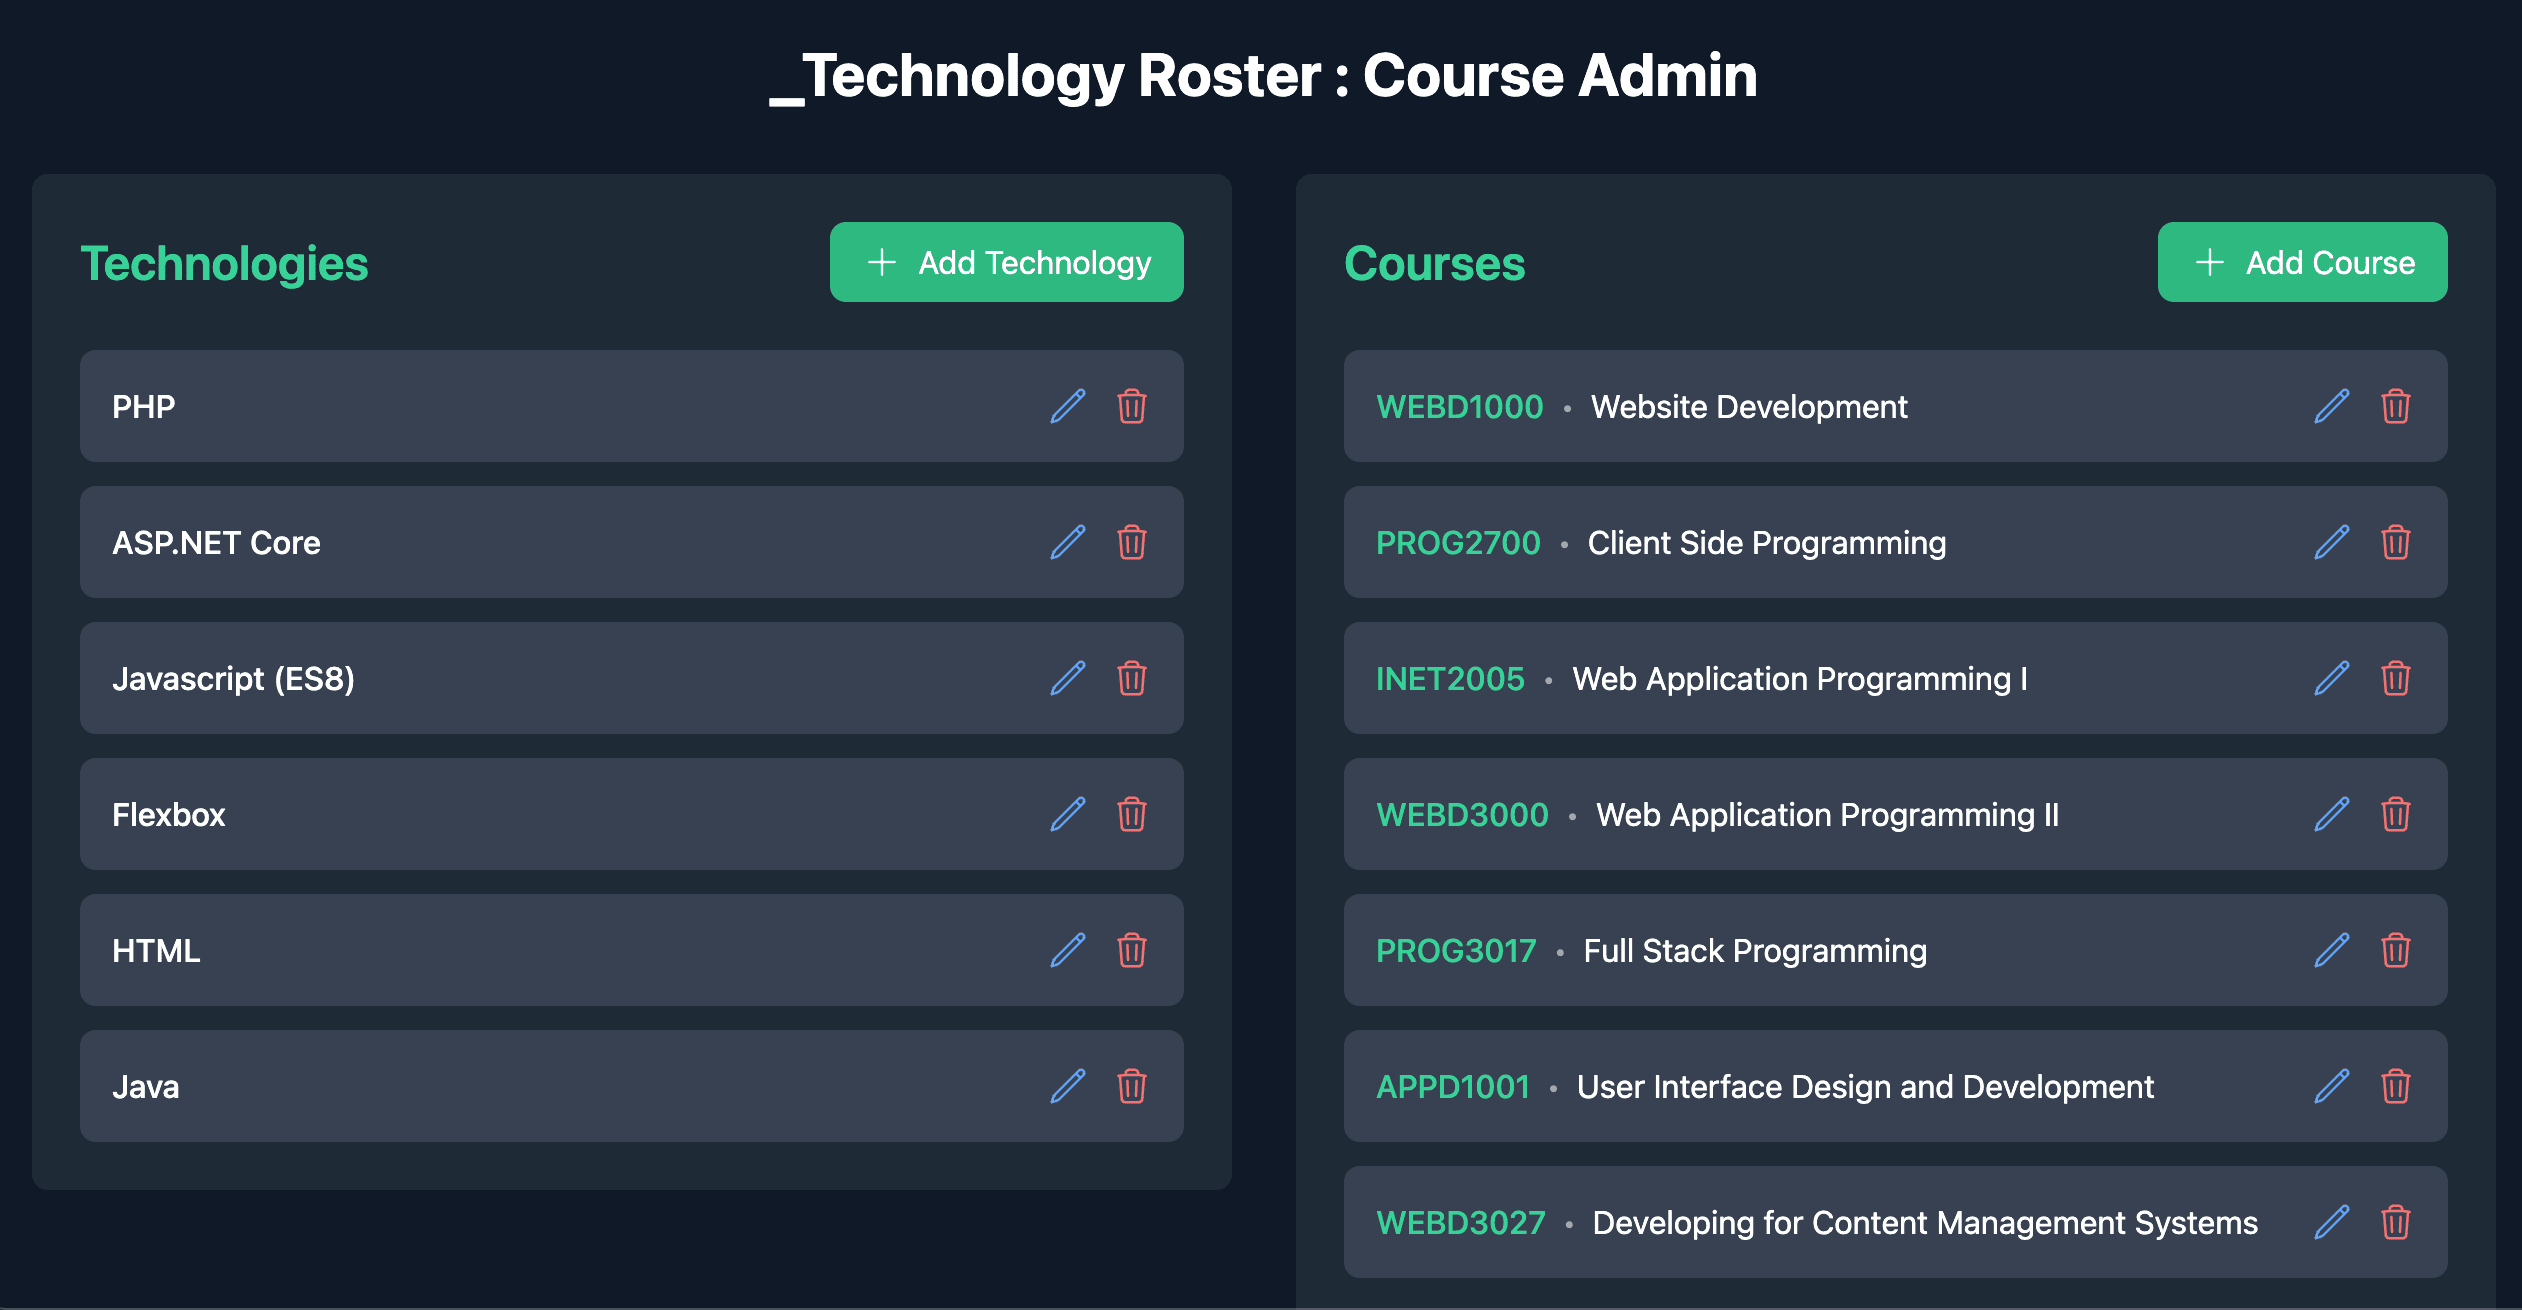
Task: Edit the PHP technology with the pencil icon
Action: [1067, 406]
